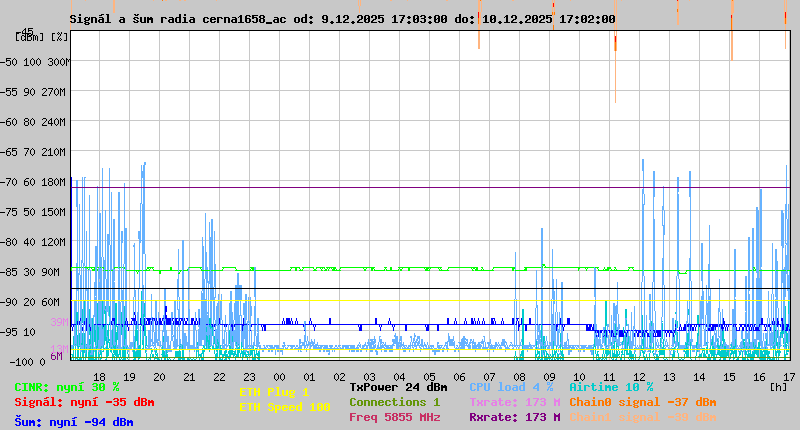Image resolution: width=800 pixels, height=430 pixels.
Task: Select hour label '14' on the time axis
Action: tap(699, 377)
